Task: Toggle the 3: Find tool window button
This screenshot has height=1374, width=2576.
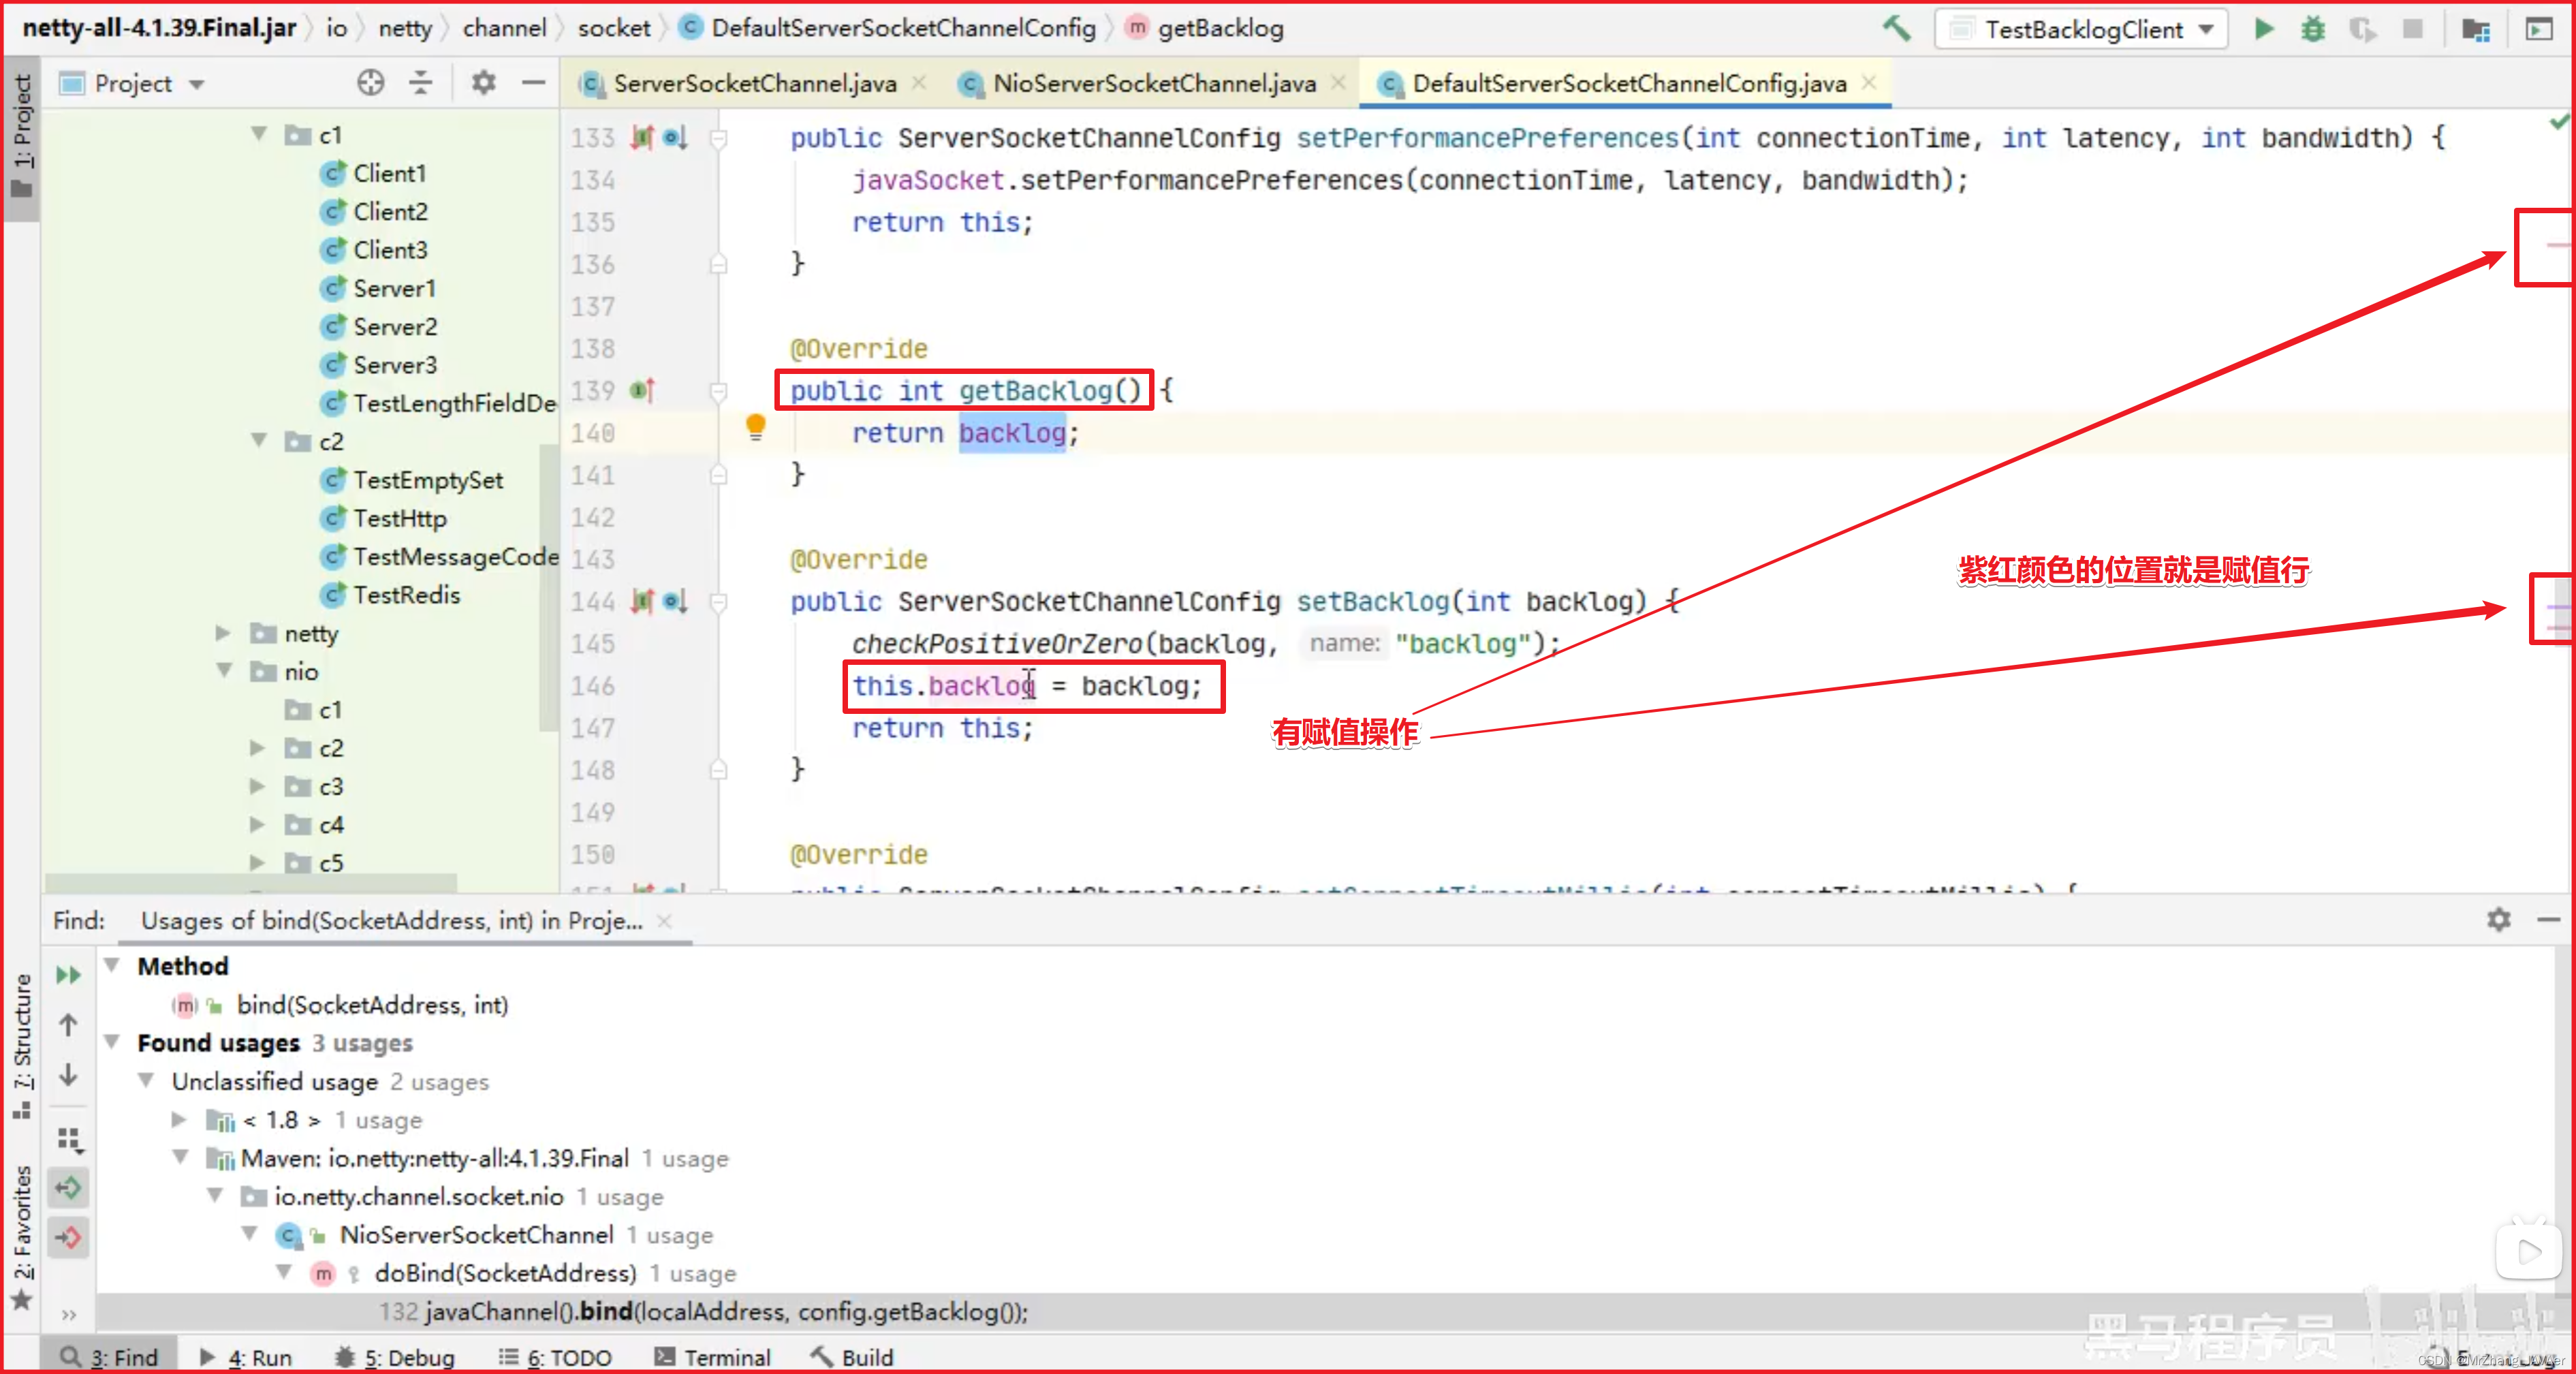Action: 110,1357
